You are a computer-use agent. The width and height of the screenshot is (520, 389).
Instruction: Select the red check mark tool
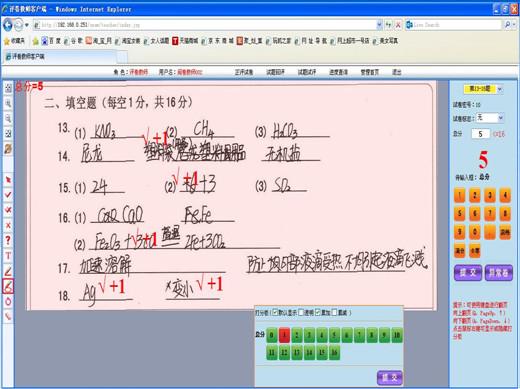[8, 195]
